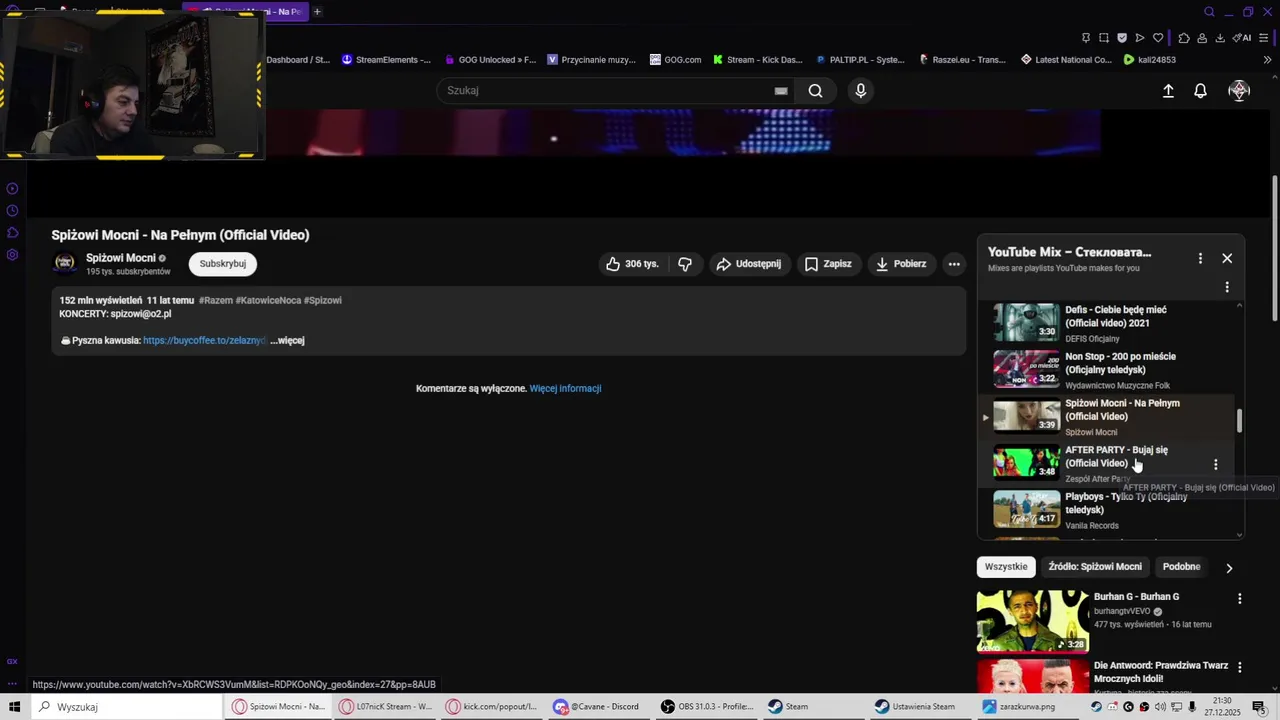Viewport: 1280px width, 720px height.
Task: Click Opera ad-blocker shield icon
Action: pos(1122,38)
